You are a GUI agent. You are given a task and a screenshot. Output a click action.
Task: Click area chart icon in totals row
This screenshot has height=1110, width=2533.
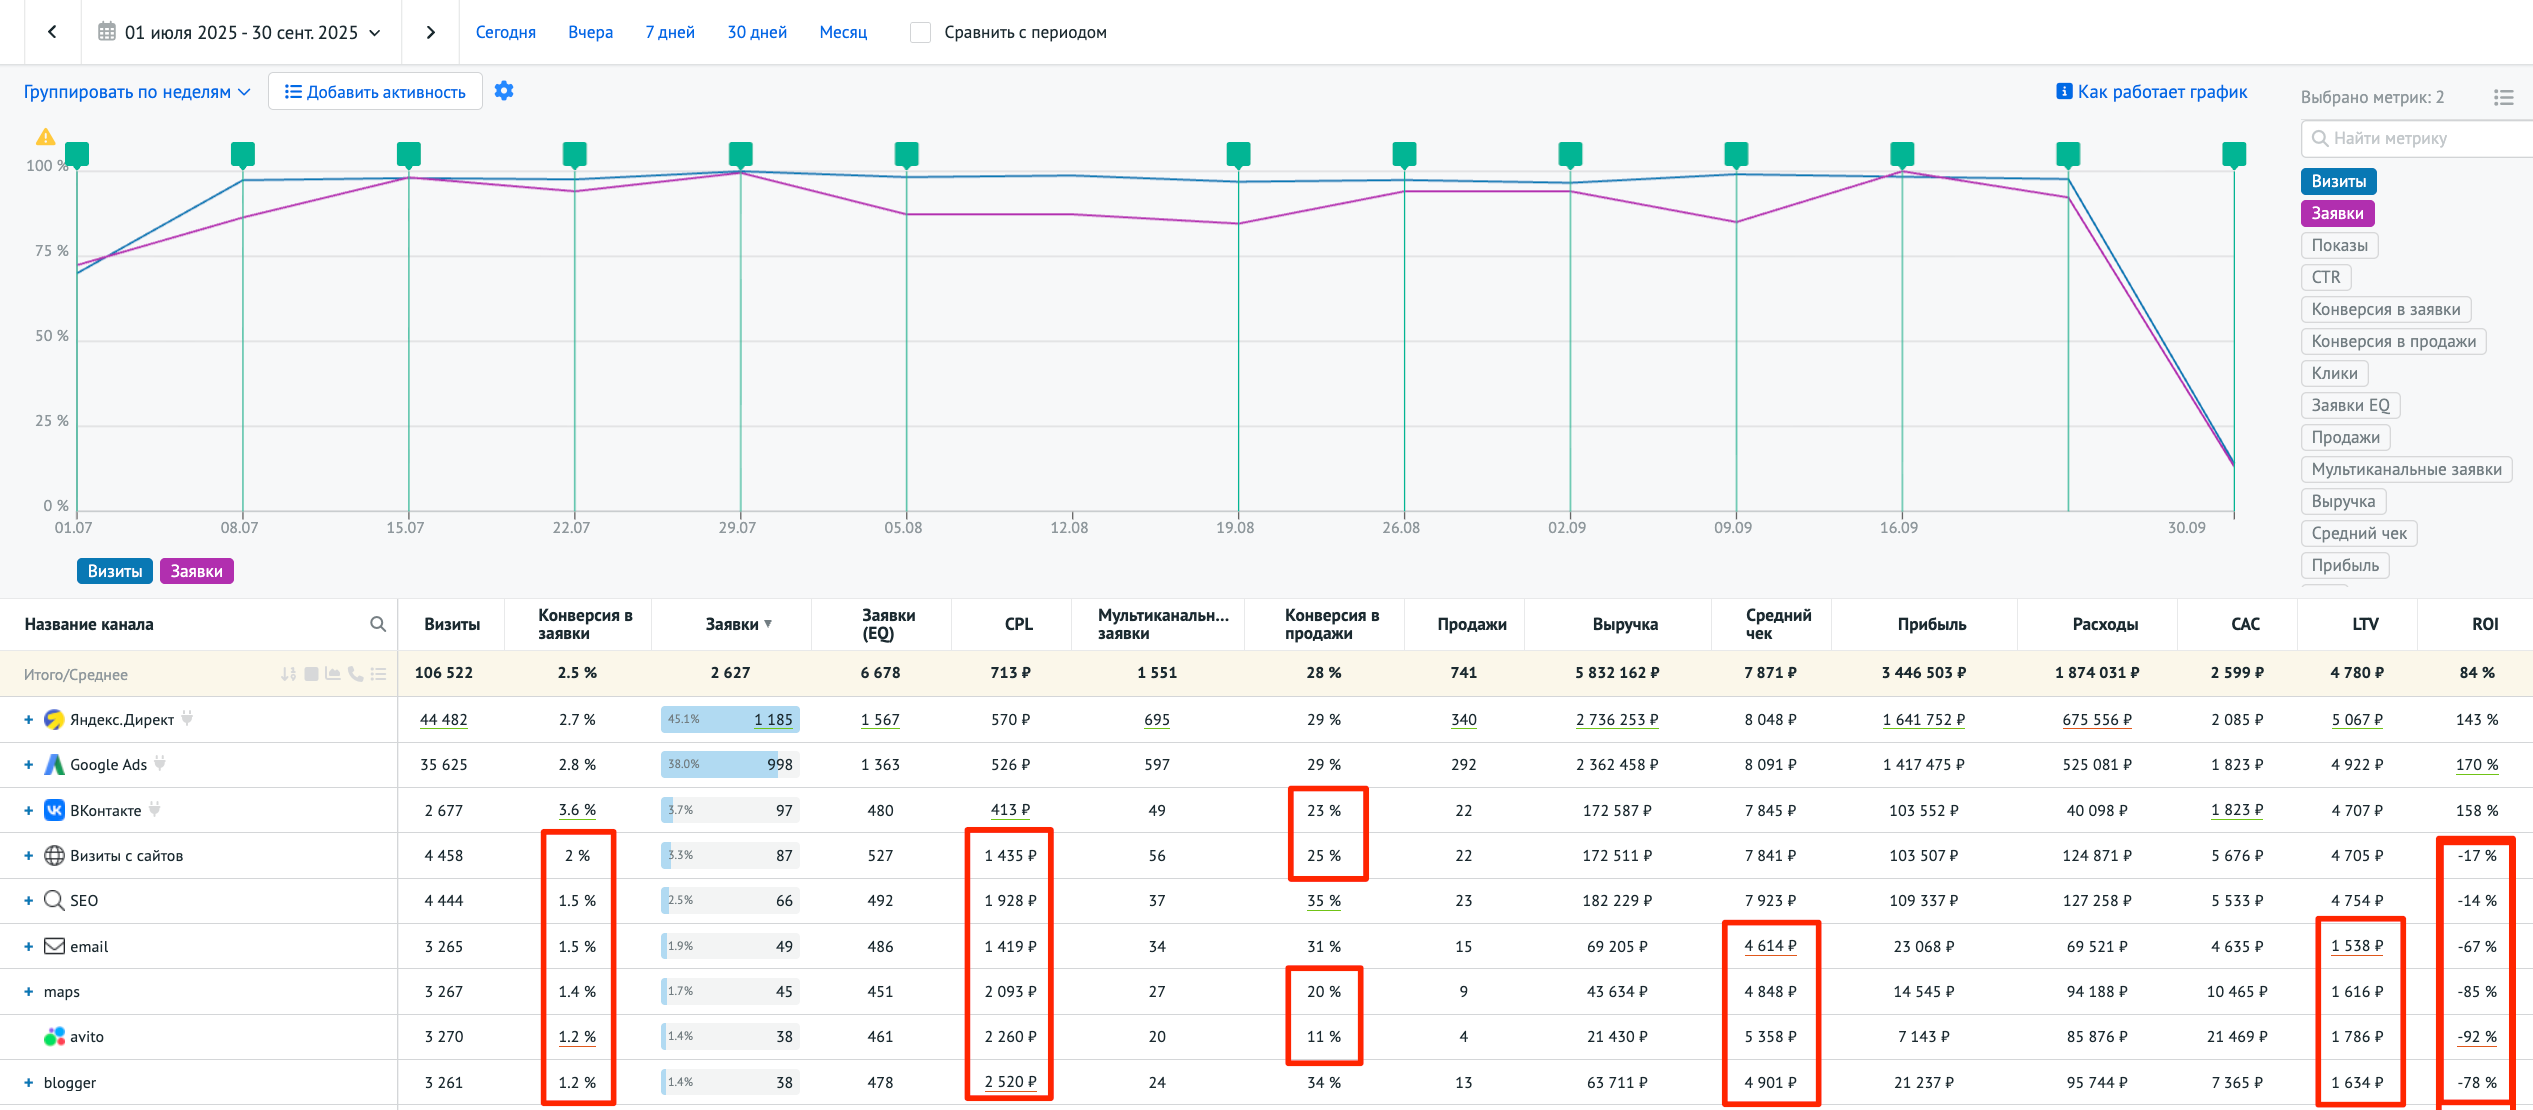(x=333, y=674)
